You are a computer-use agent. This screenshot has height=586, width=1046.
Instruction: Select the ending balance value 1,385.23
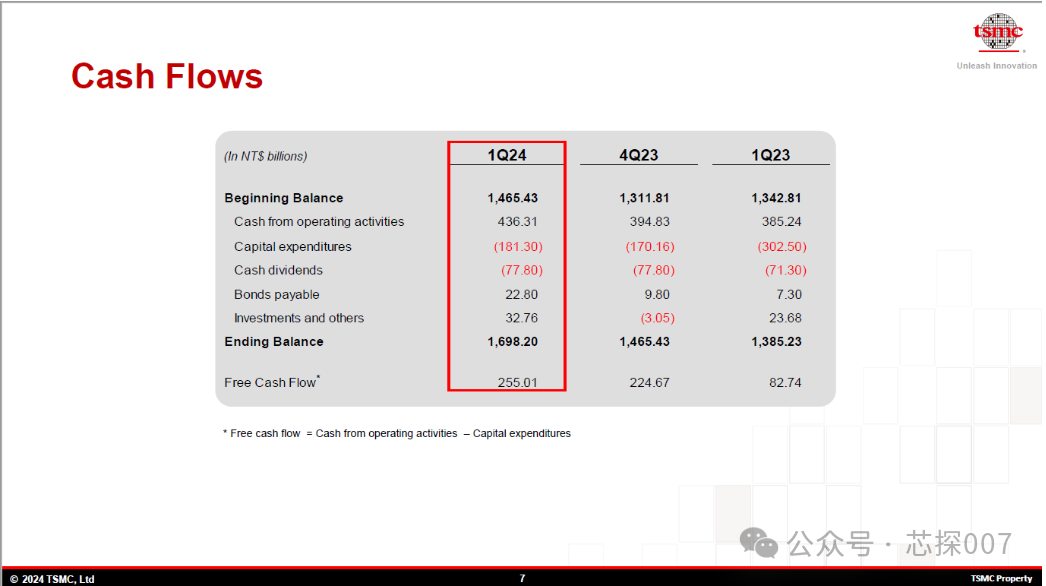[x=776, y=342]
